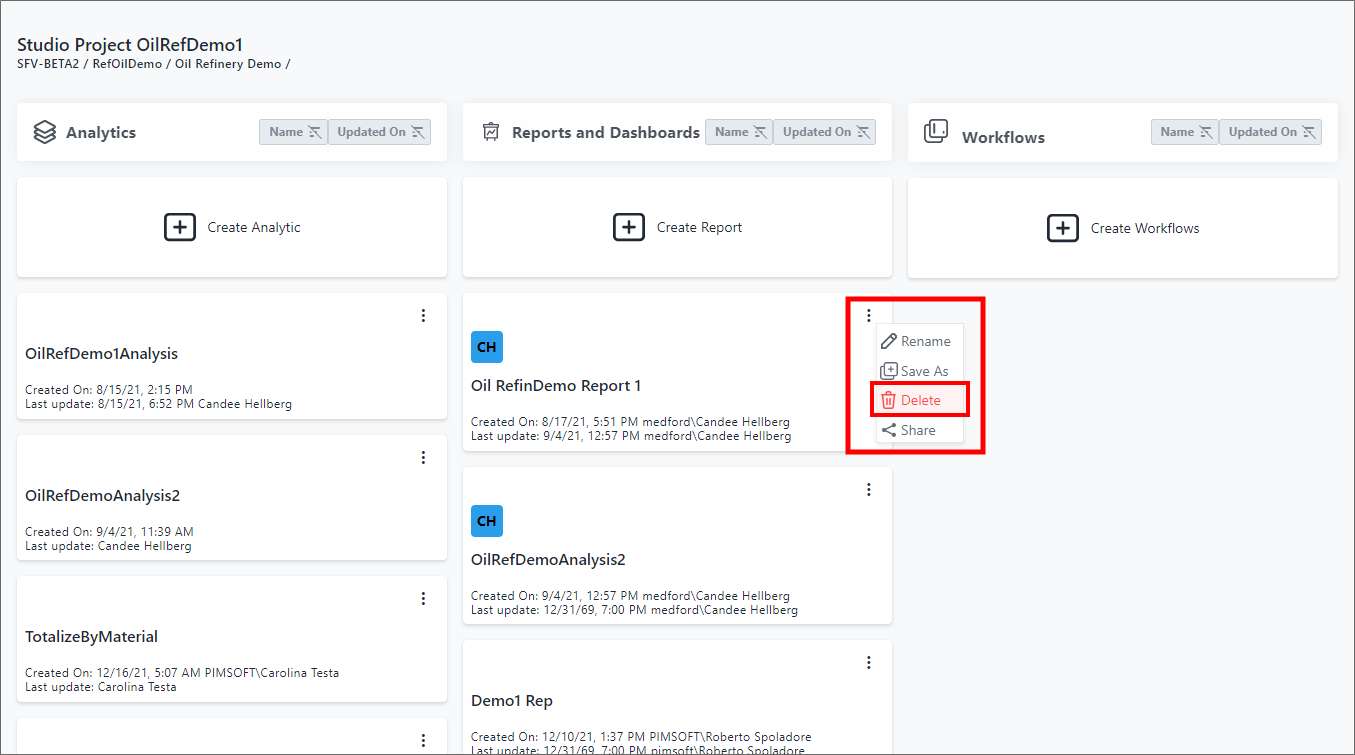Screen dimensions: 1355x755
Task: Click the Create Analytic plus icon
Action: tap(179, 228)
